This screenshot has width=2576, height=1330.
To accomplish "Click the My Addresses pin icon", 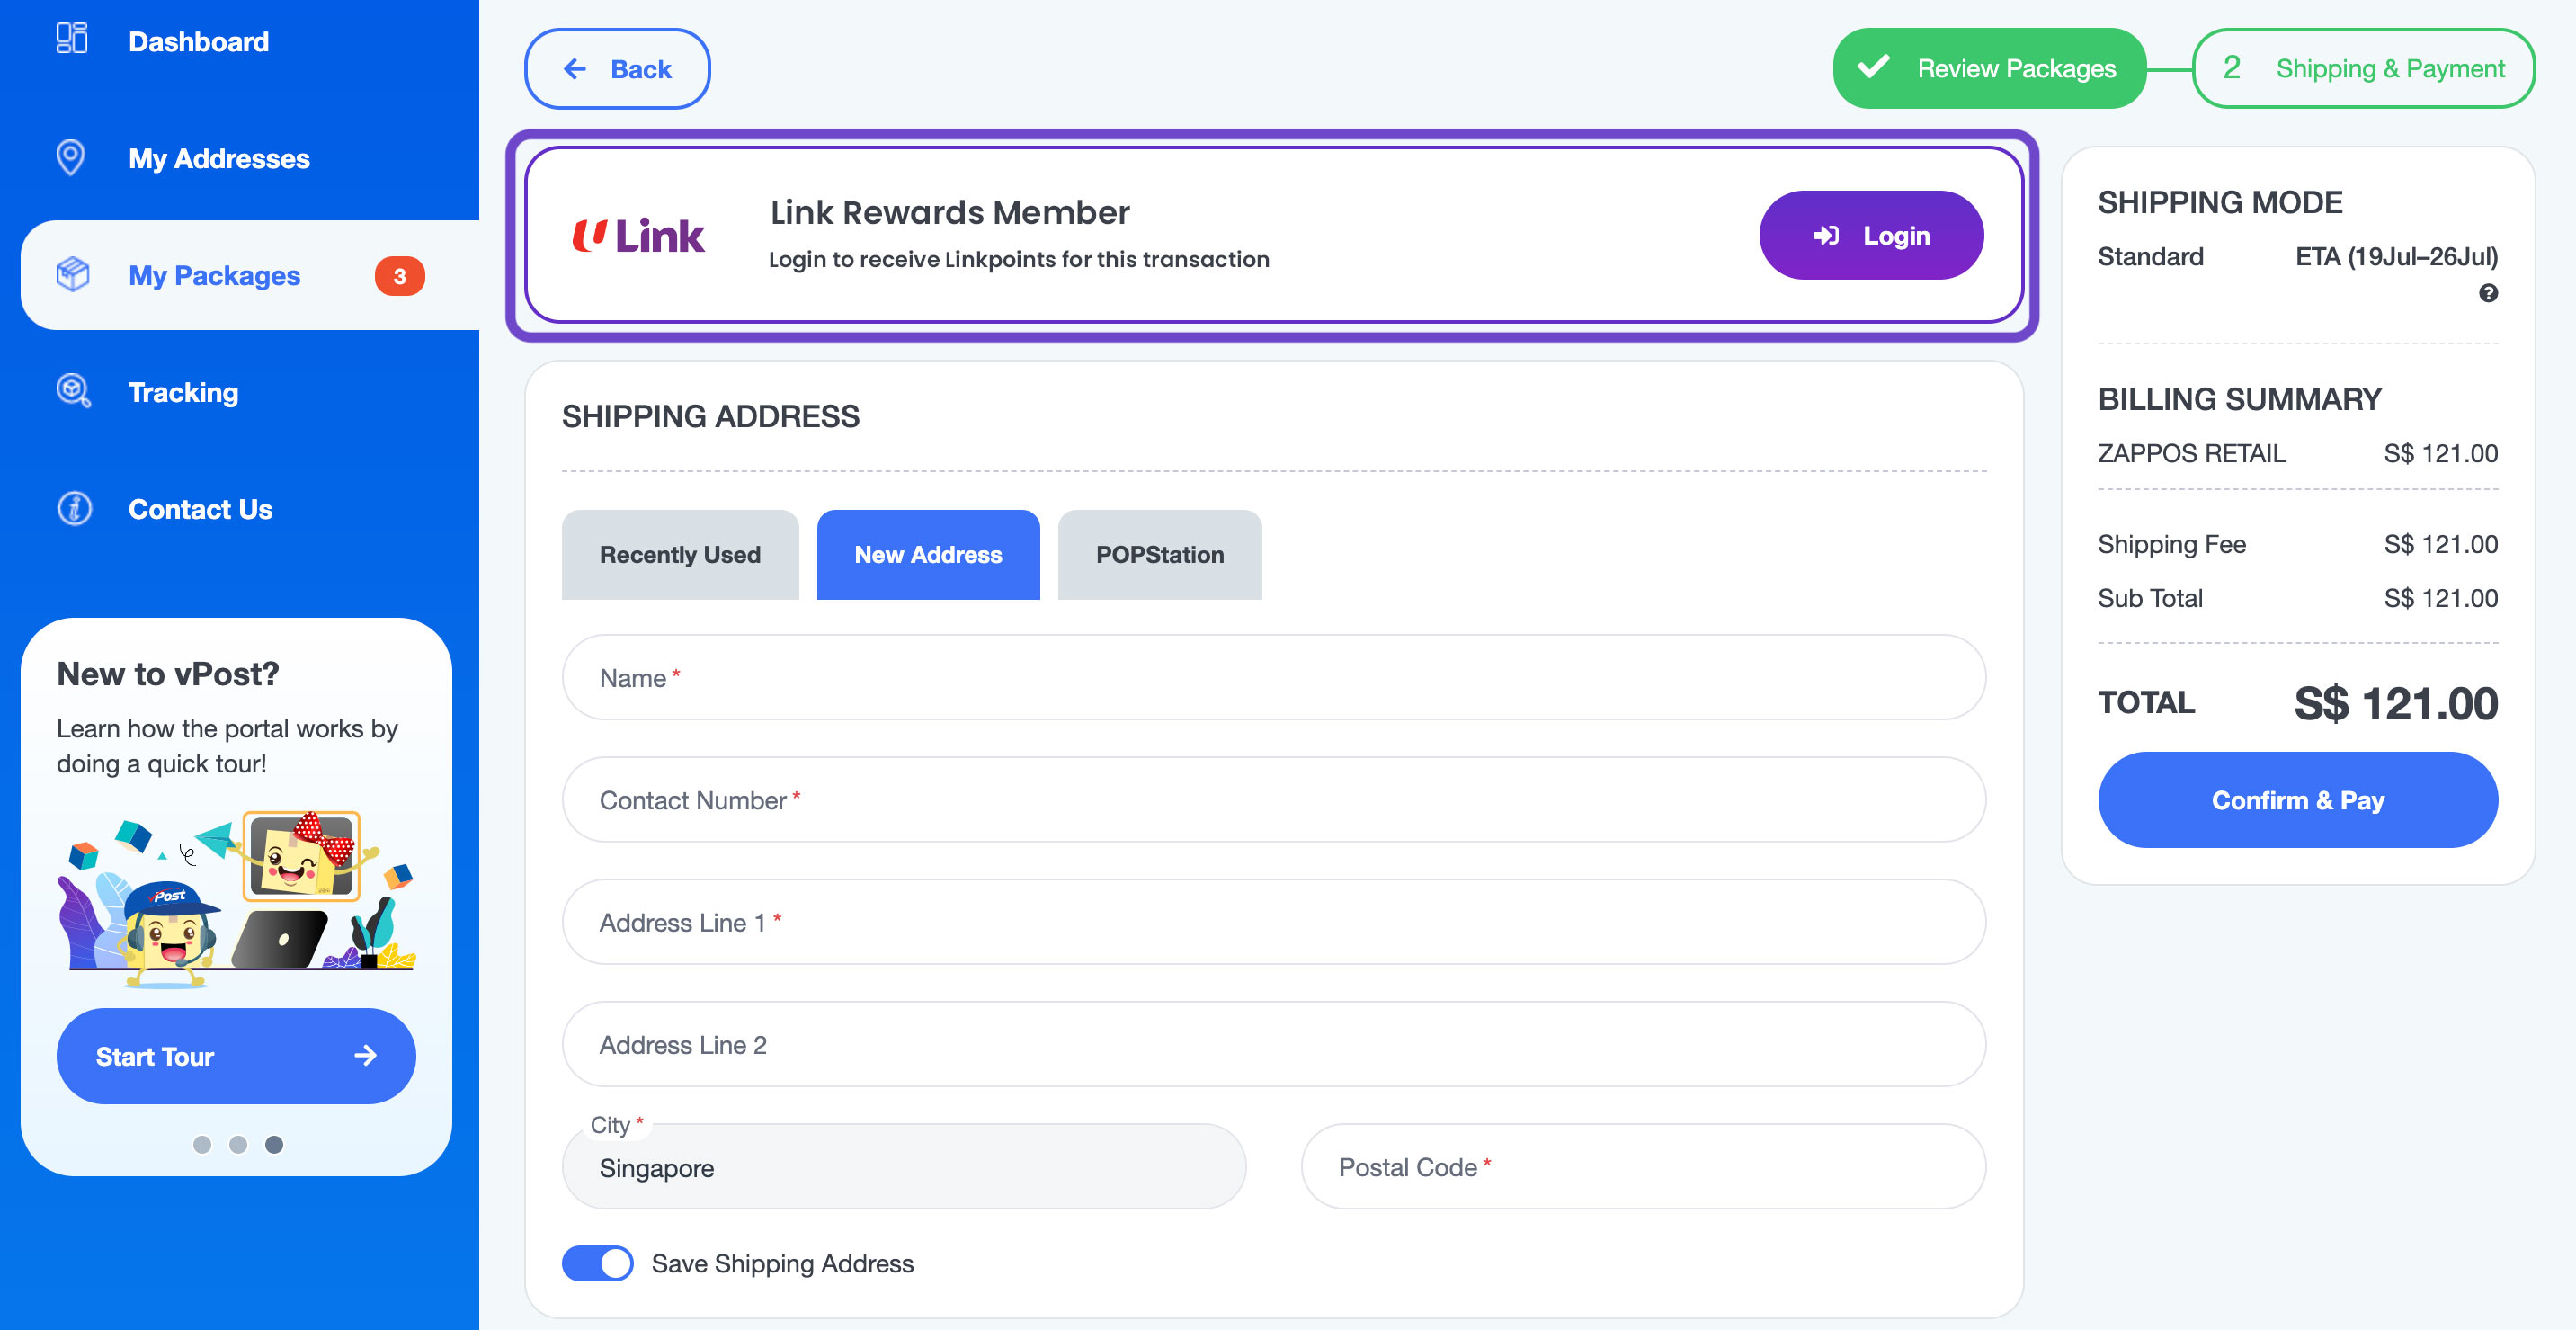I will 71,158.
